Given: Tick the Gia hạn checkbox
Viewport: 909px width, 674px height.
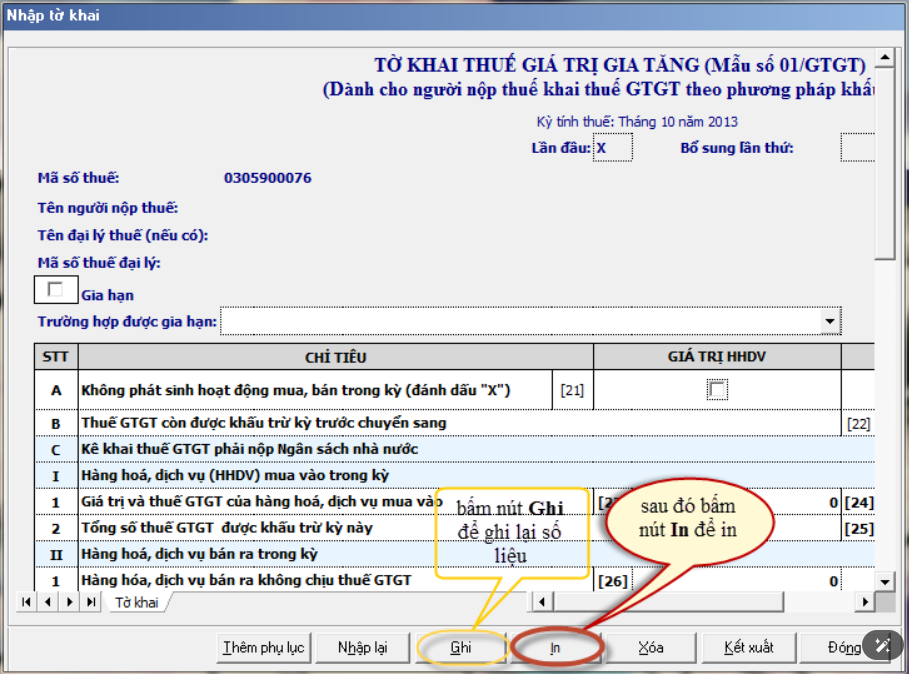Looking at the screenshot, I should (x=56, y=289).
